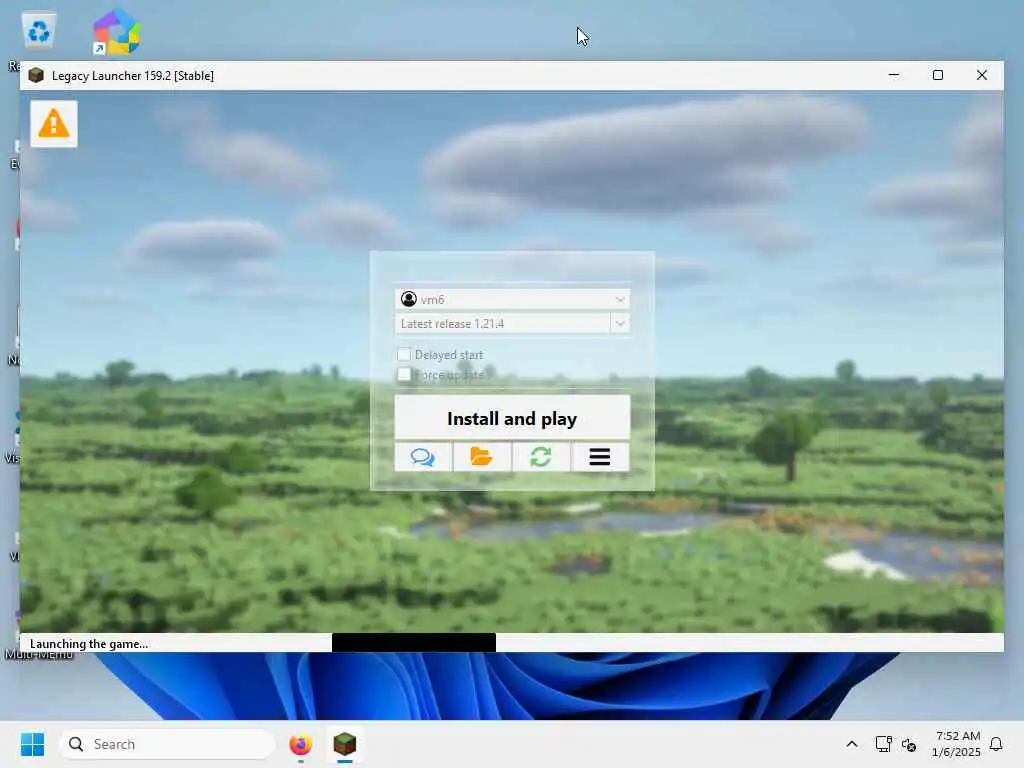The width and height of the screenshot is (1024, 768).
Task: Open the Recycle Bin desktop icon
Action: pos(39,31)
